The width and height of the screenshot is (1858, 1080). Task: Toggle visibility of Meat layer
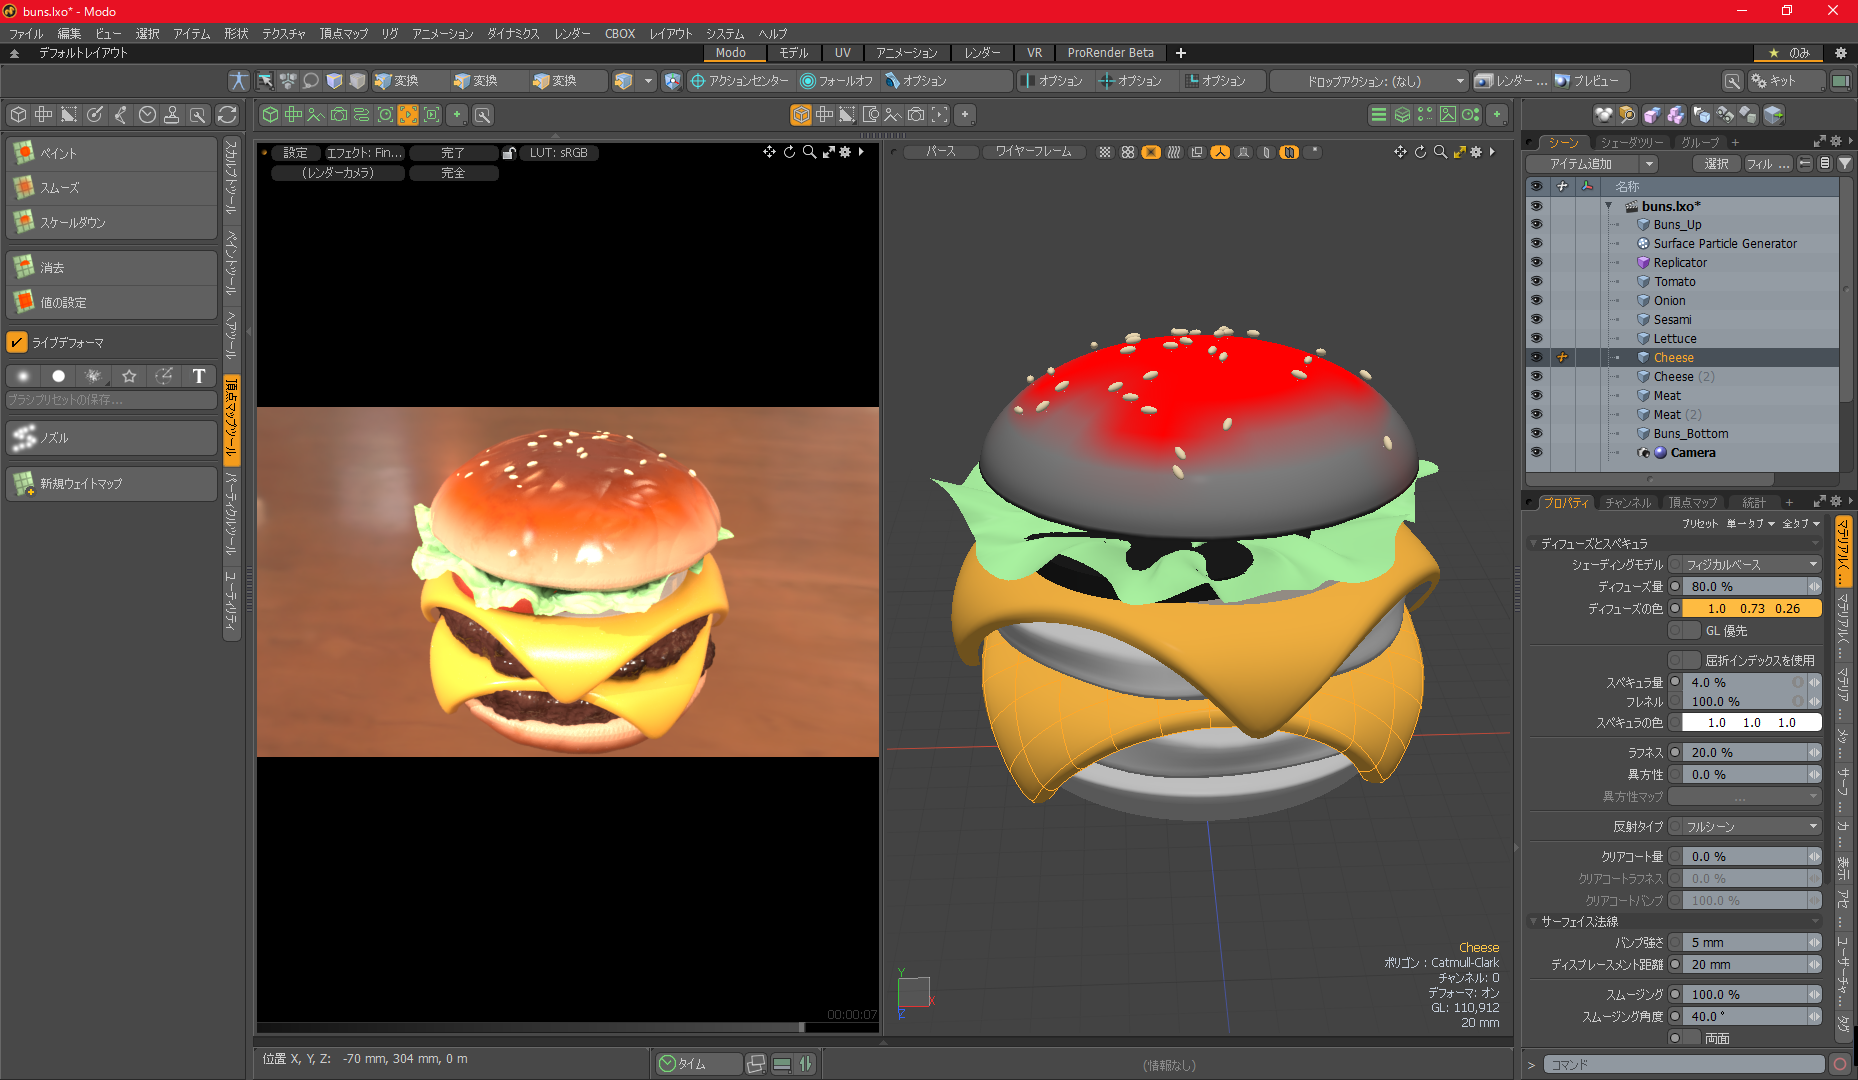1537,396
